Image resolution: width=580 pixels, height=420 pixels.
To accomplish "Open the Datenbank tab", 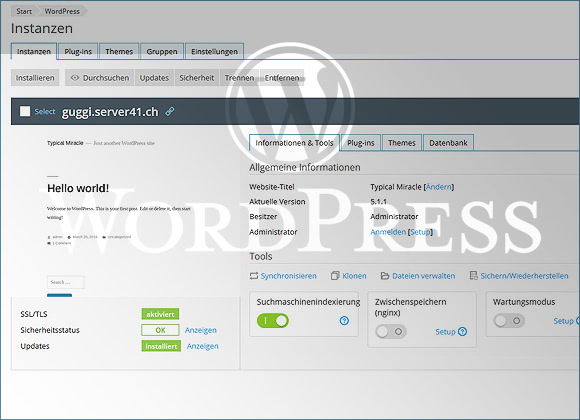I will pyautogui.click(x=448, y=143).
